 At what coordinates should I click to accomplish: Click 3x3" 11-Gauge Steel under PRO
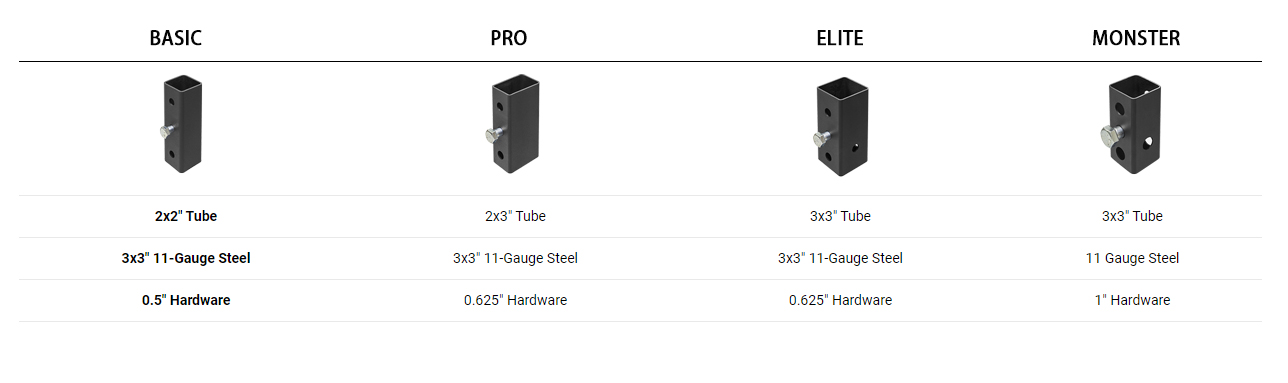click(x=515, y=258)
